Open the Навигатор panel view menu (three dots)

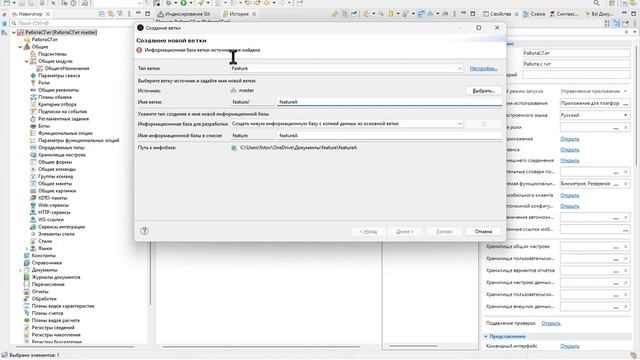click(x=129, y=14)
